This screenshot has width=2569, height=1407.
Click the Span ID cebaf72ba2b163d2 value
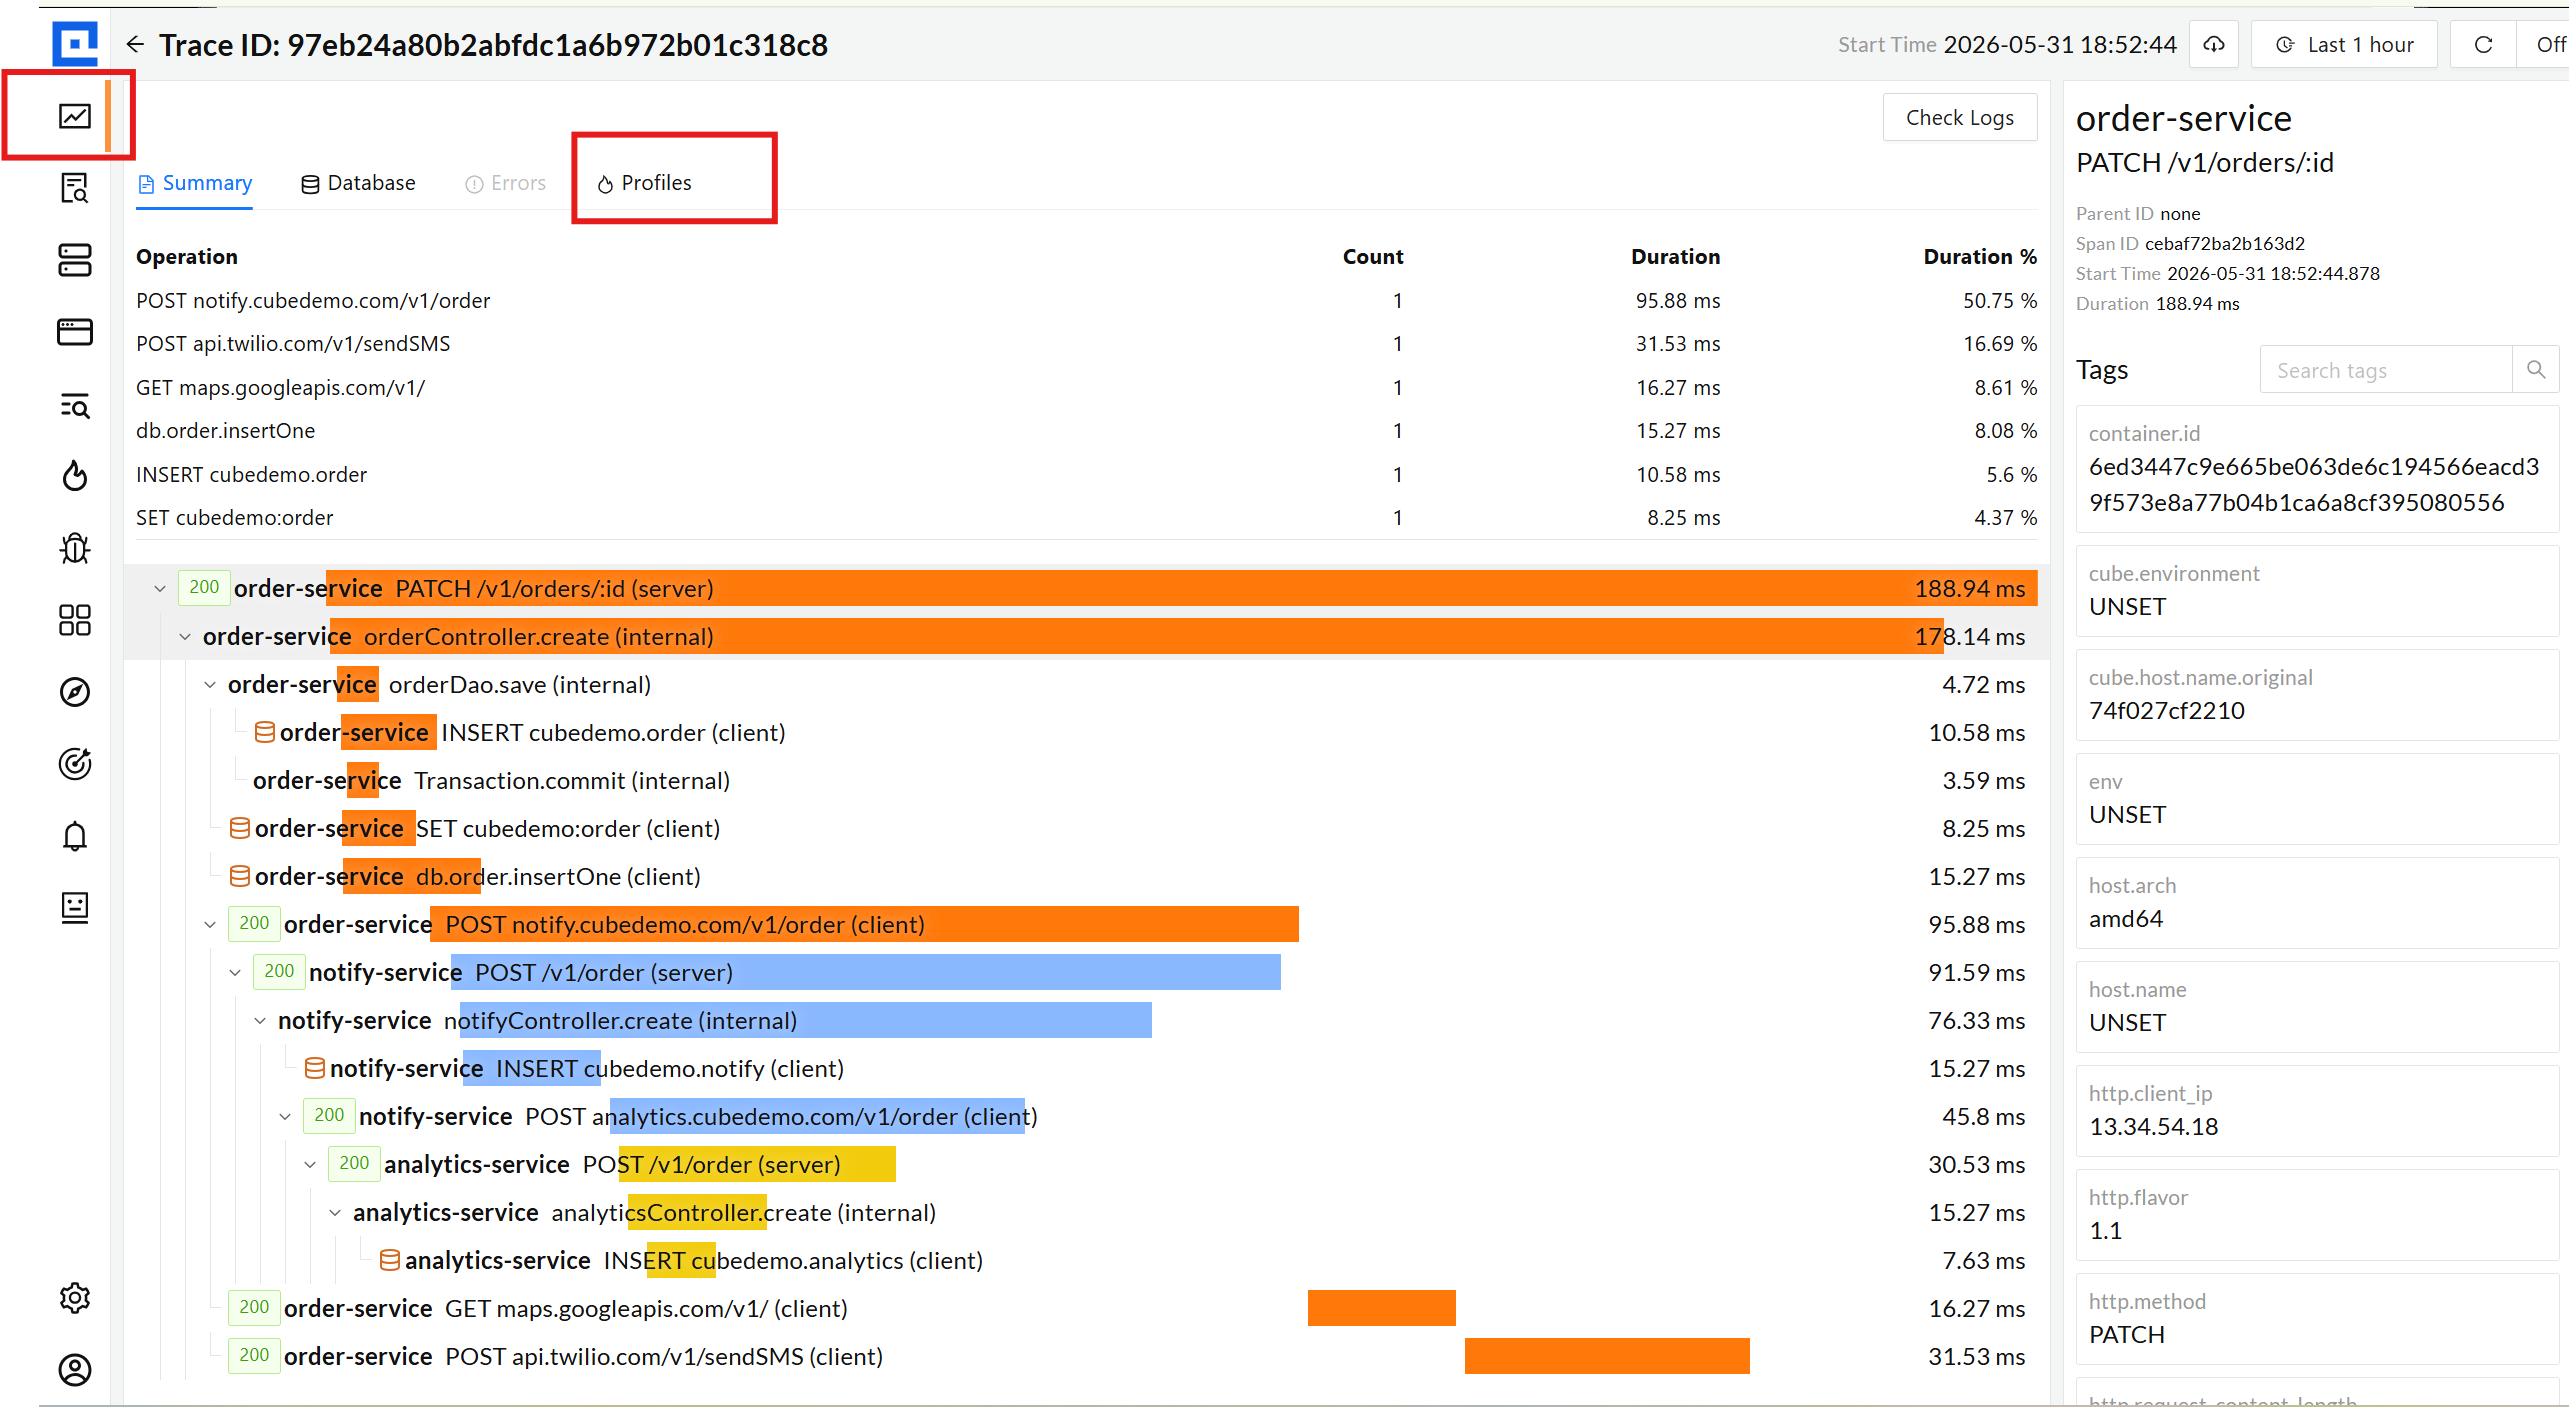click(2224, 243)
